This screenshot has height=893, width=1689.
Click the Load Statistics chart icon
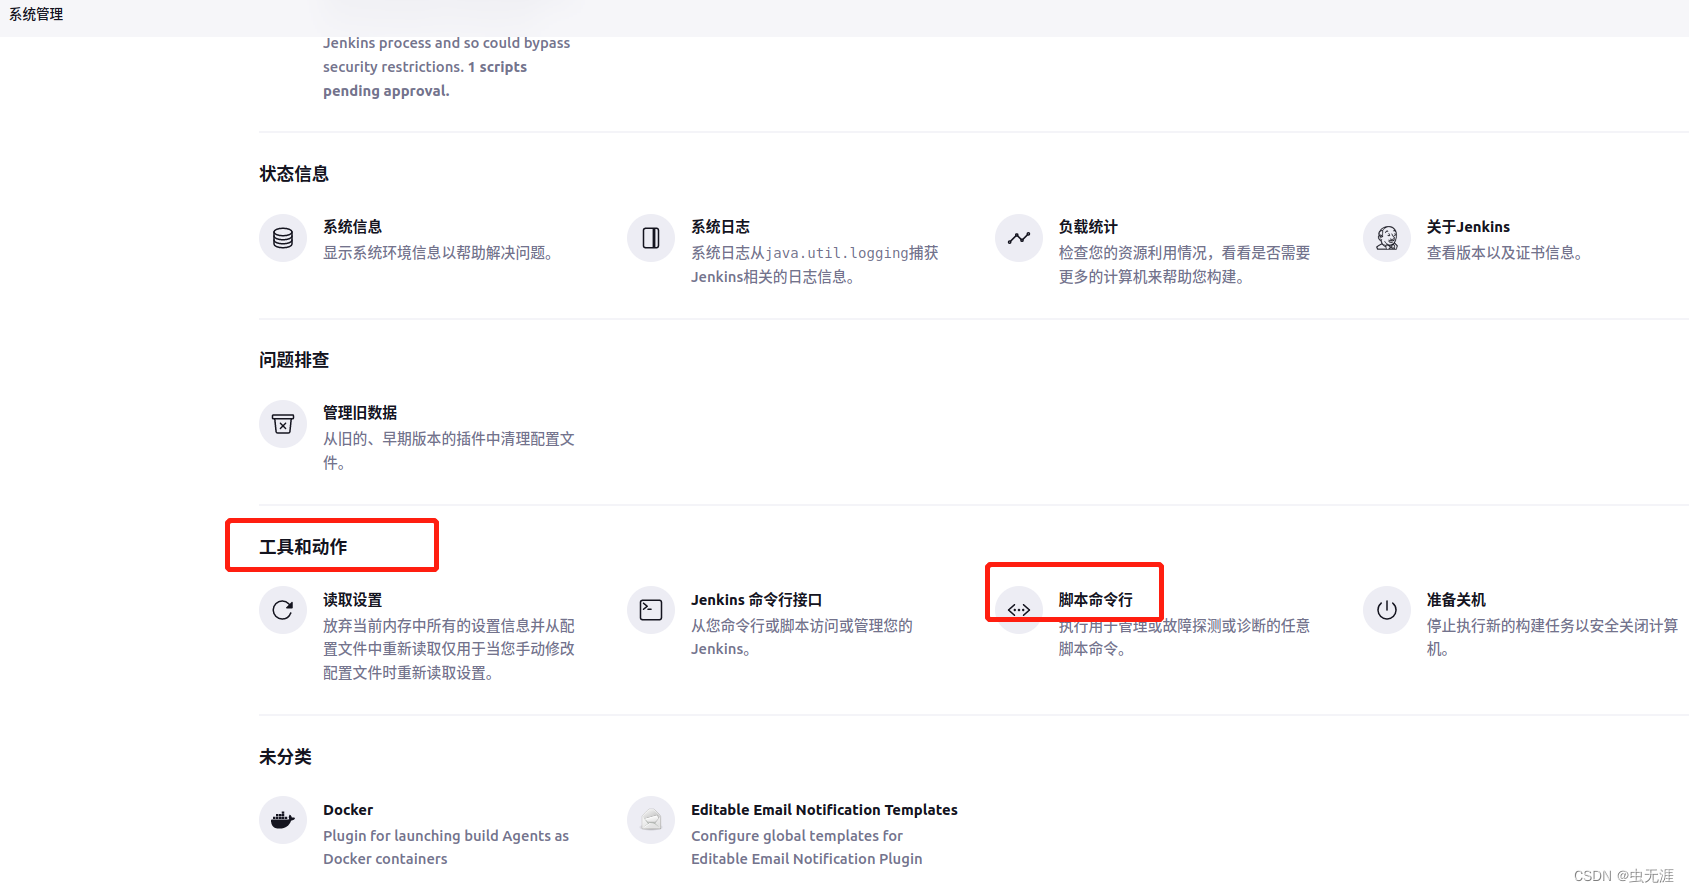[1019, 238]
